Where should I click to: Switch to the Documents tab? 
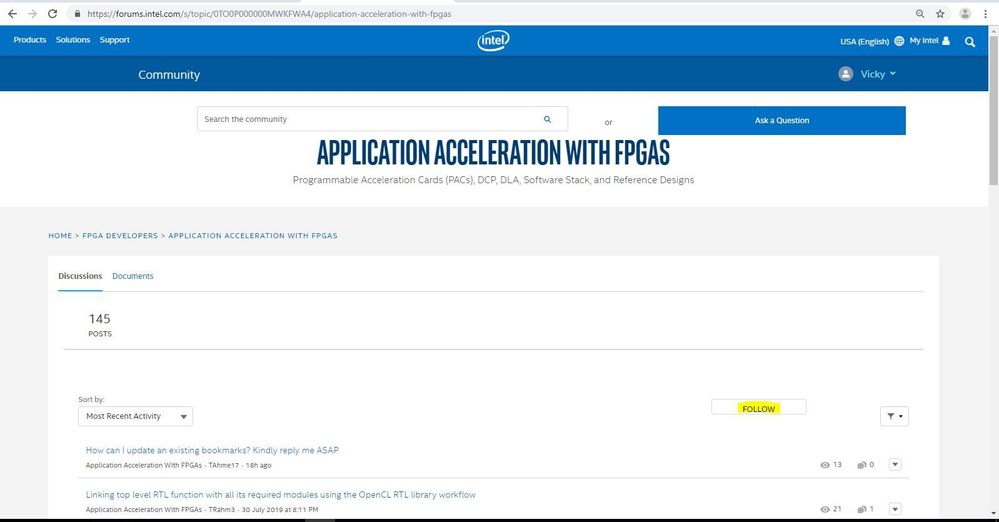pyautogui.click(x=133, y=276)
